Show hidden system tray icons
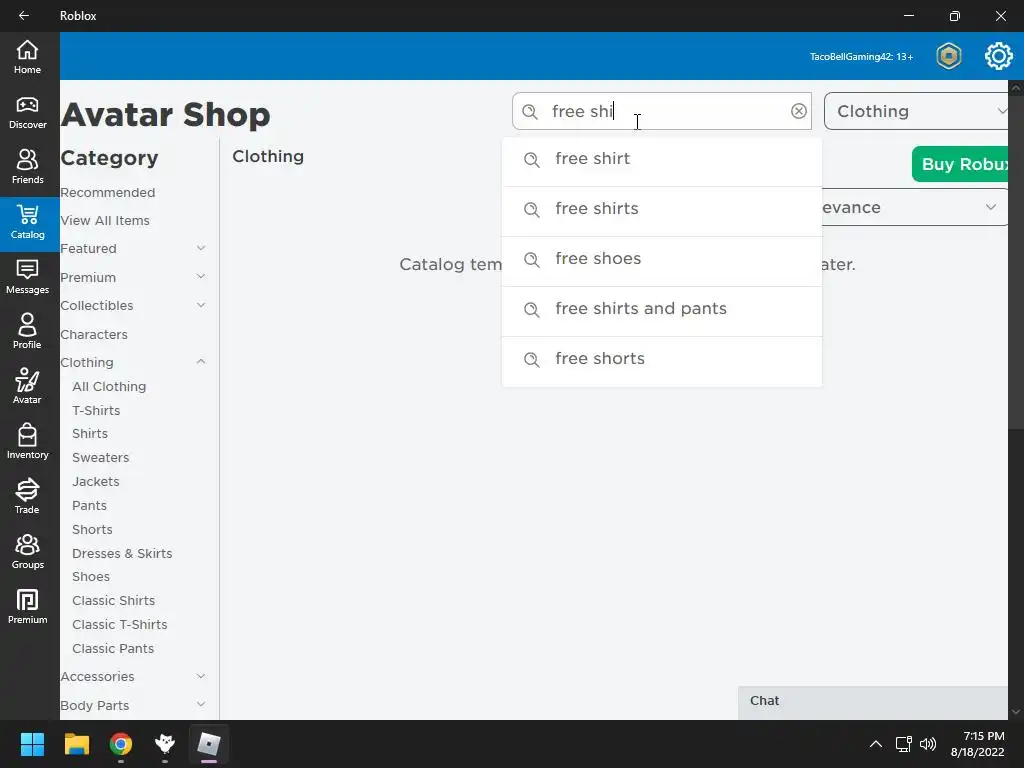Image resolution: width=1024 pixels, height=768 pixels. 876,744
